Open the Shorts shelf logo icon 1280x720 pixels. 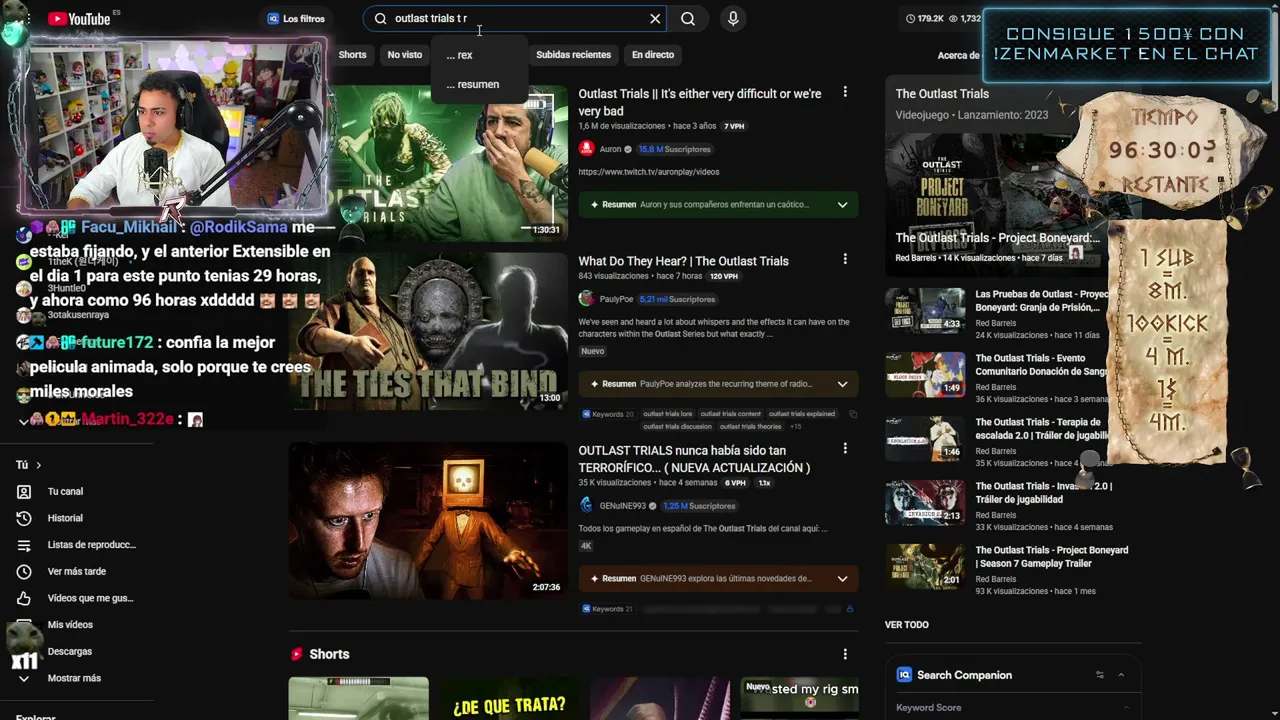[x=296, y=654]
